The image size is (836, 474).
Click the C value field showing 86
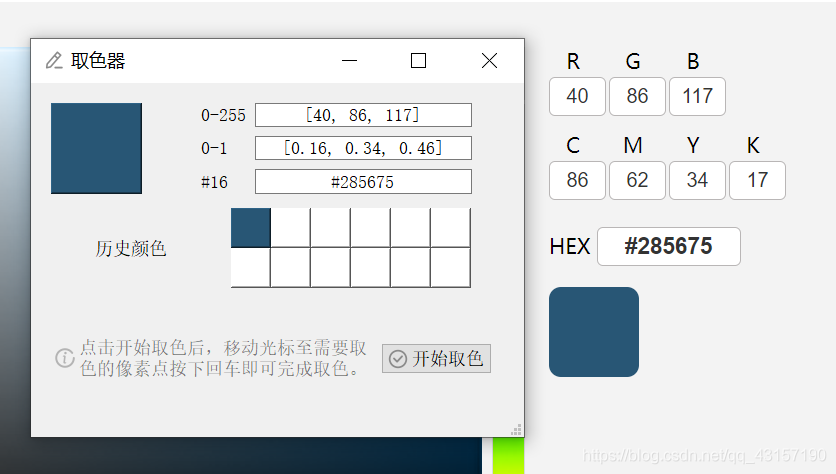coord(577,180)
